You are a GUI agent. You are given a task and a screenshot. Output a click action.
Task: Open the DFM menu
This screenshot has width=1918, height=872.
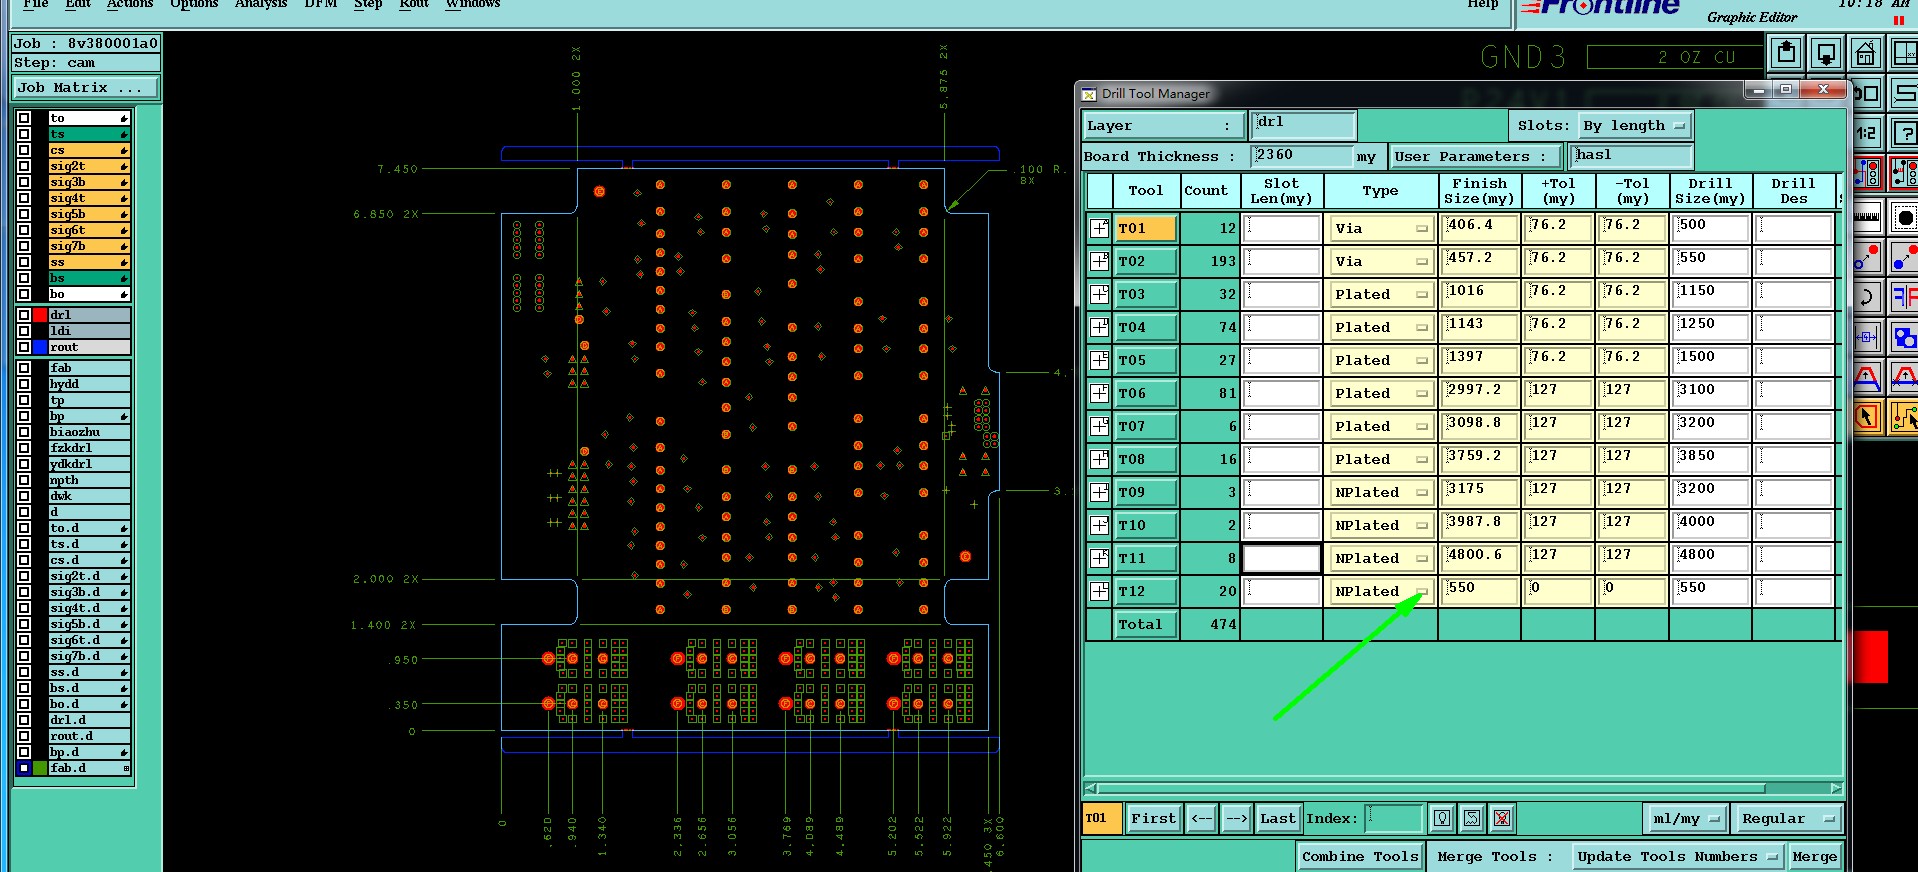pos(320,4)
